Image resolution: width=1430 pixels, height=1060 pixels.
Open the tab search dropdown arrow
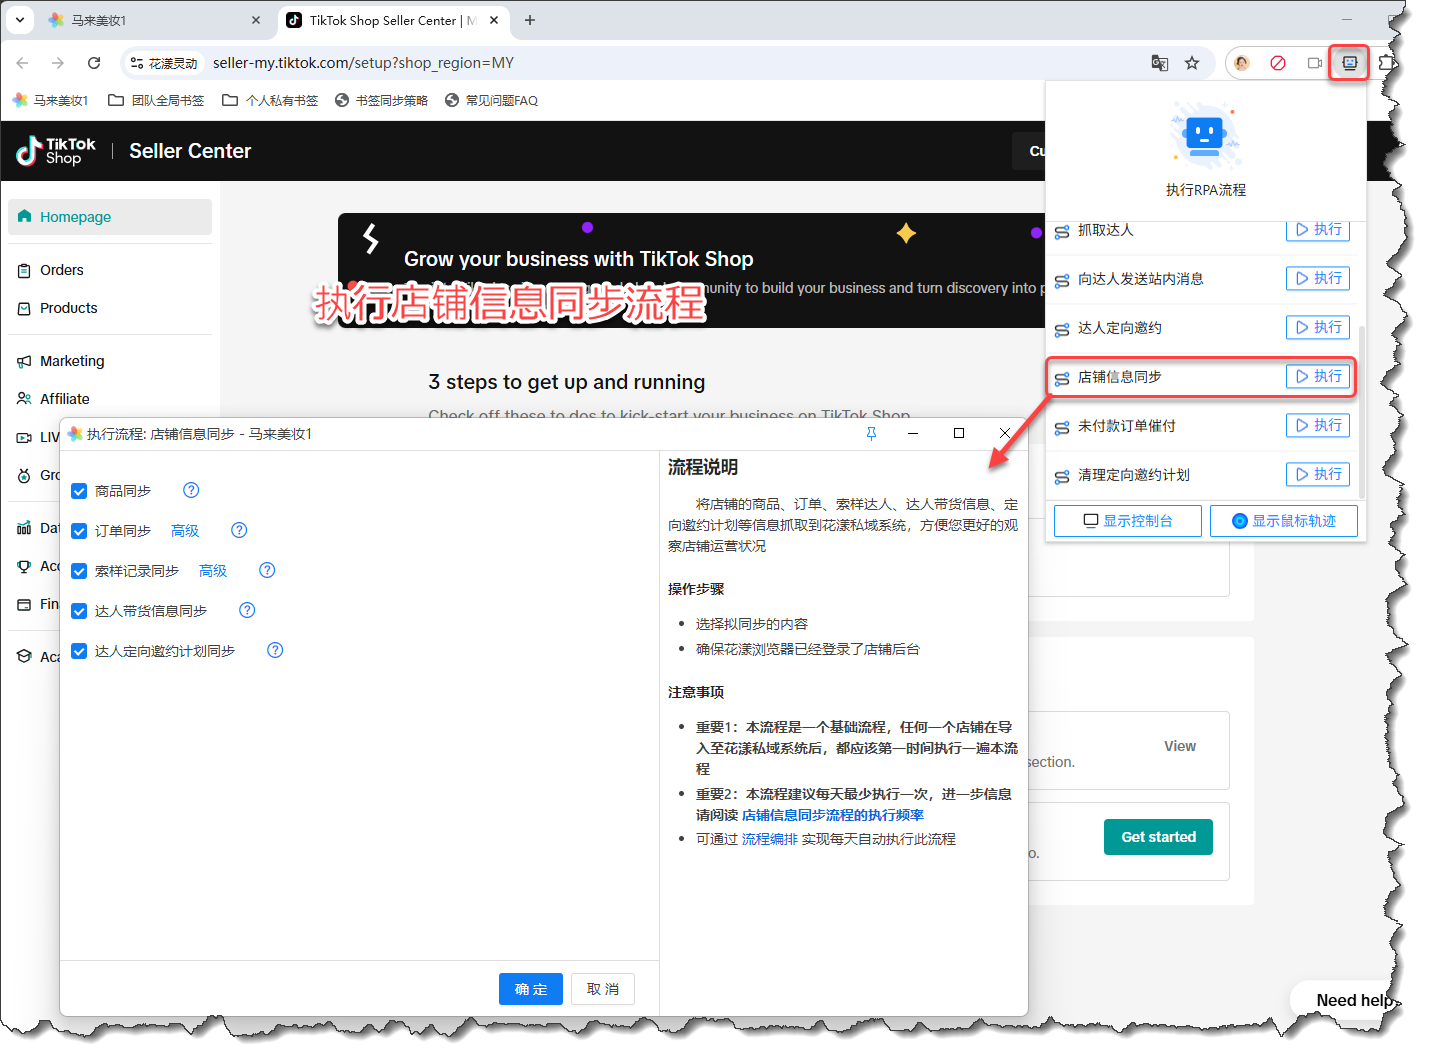[x=19, y=20]
